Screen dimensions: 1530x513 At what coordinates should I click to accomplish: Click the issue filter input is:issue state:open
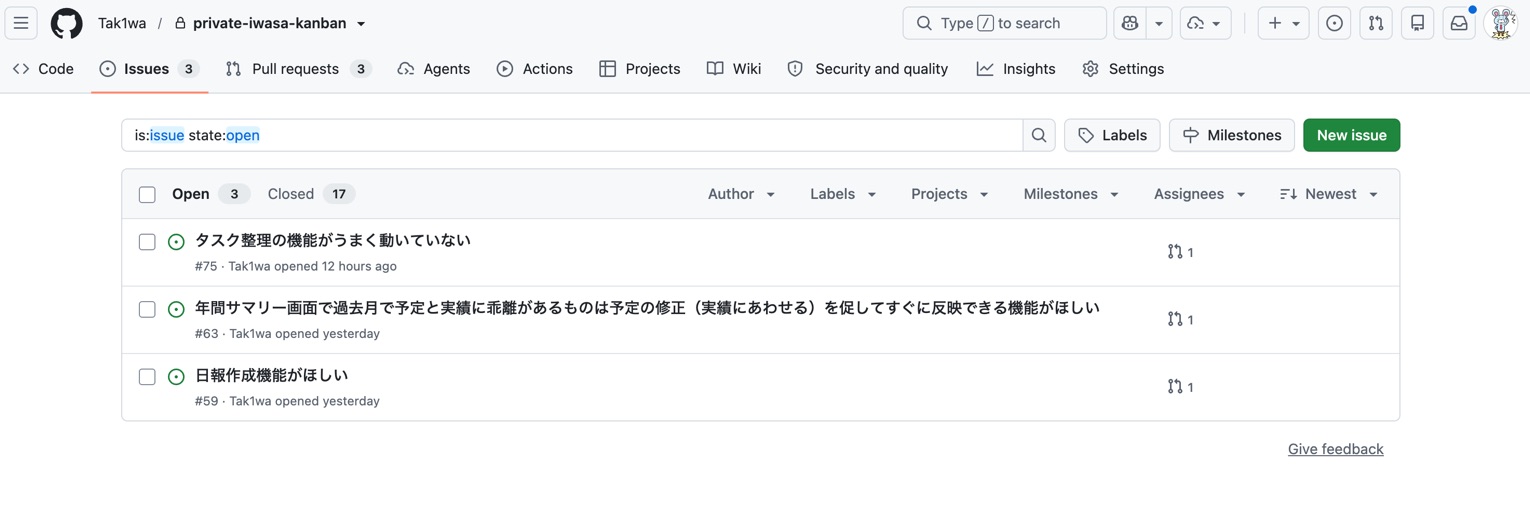click(x=572, y=135)
